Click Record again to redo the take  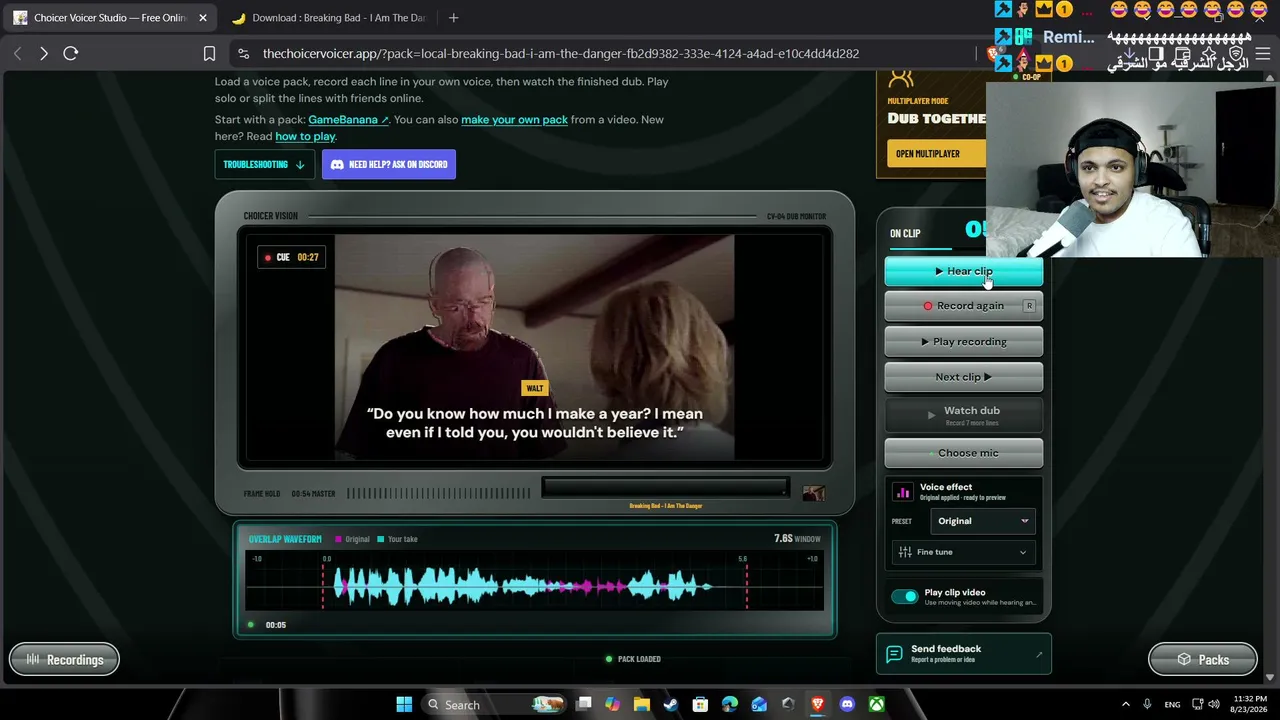(x=963, y=306)
